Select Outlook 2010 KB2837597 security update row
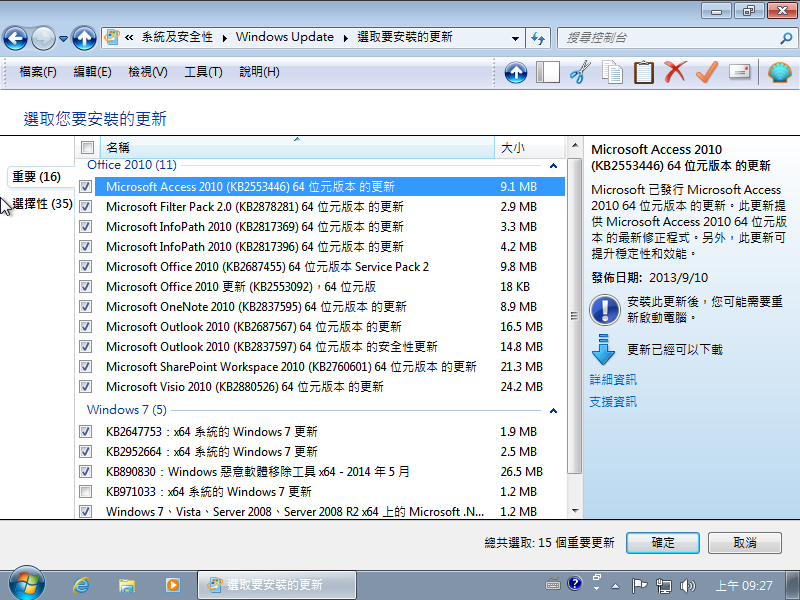Viewport: 800px width, 600px height. coord(330,346)
